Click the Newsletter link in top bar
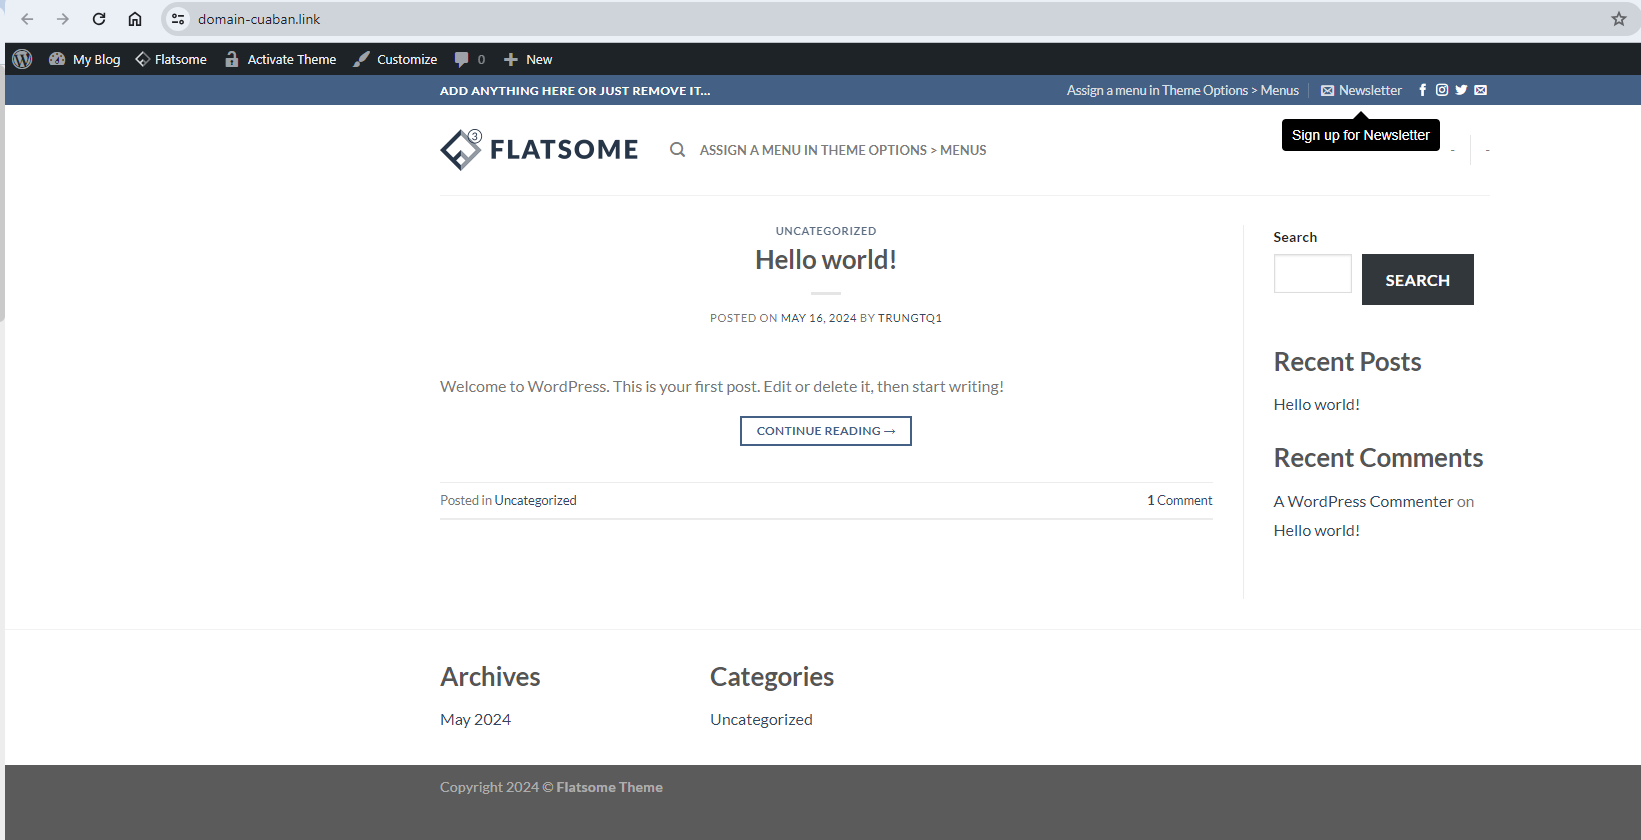Viewport: 1641px width, 840px height. point(1361,90)
